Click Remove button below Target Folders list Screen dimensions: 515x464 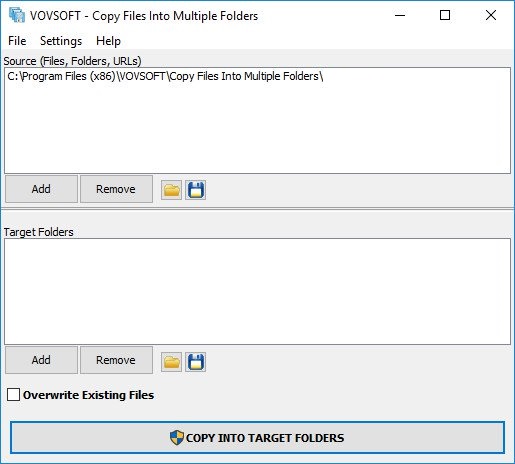click(116, 360)
